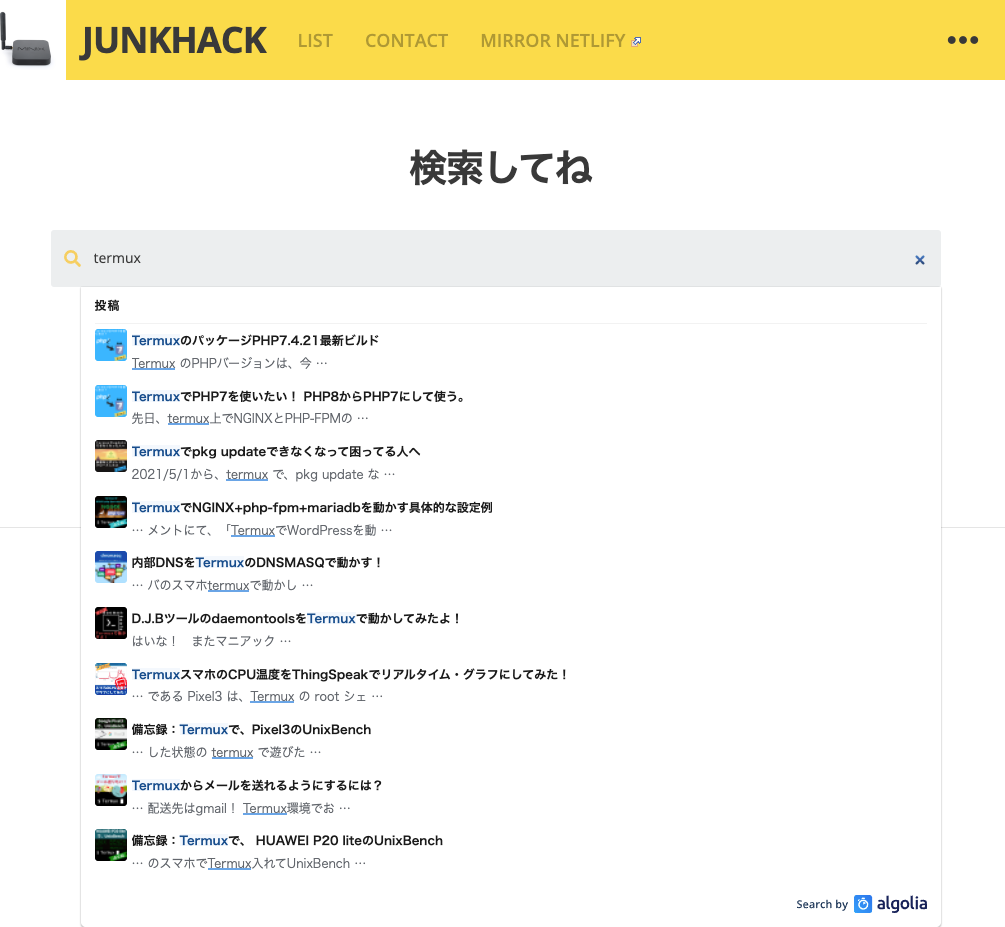1005x927 pixels.
Task: Click thumbnail for NGINX+php-fpm+mariadb result
Action: tap(111, 512)
